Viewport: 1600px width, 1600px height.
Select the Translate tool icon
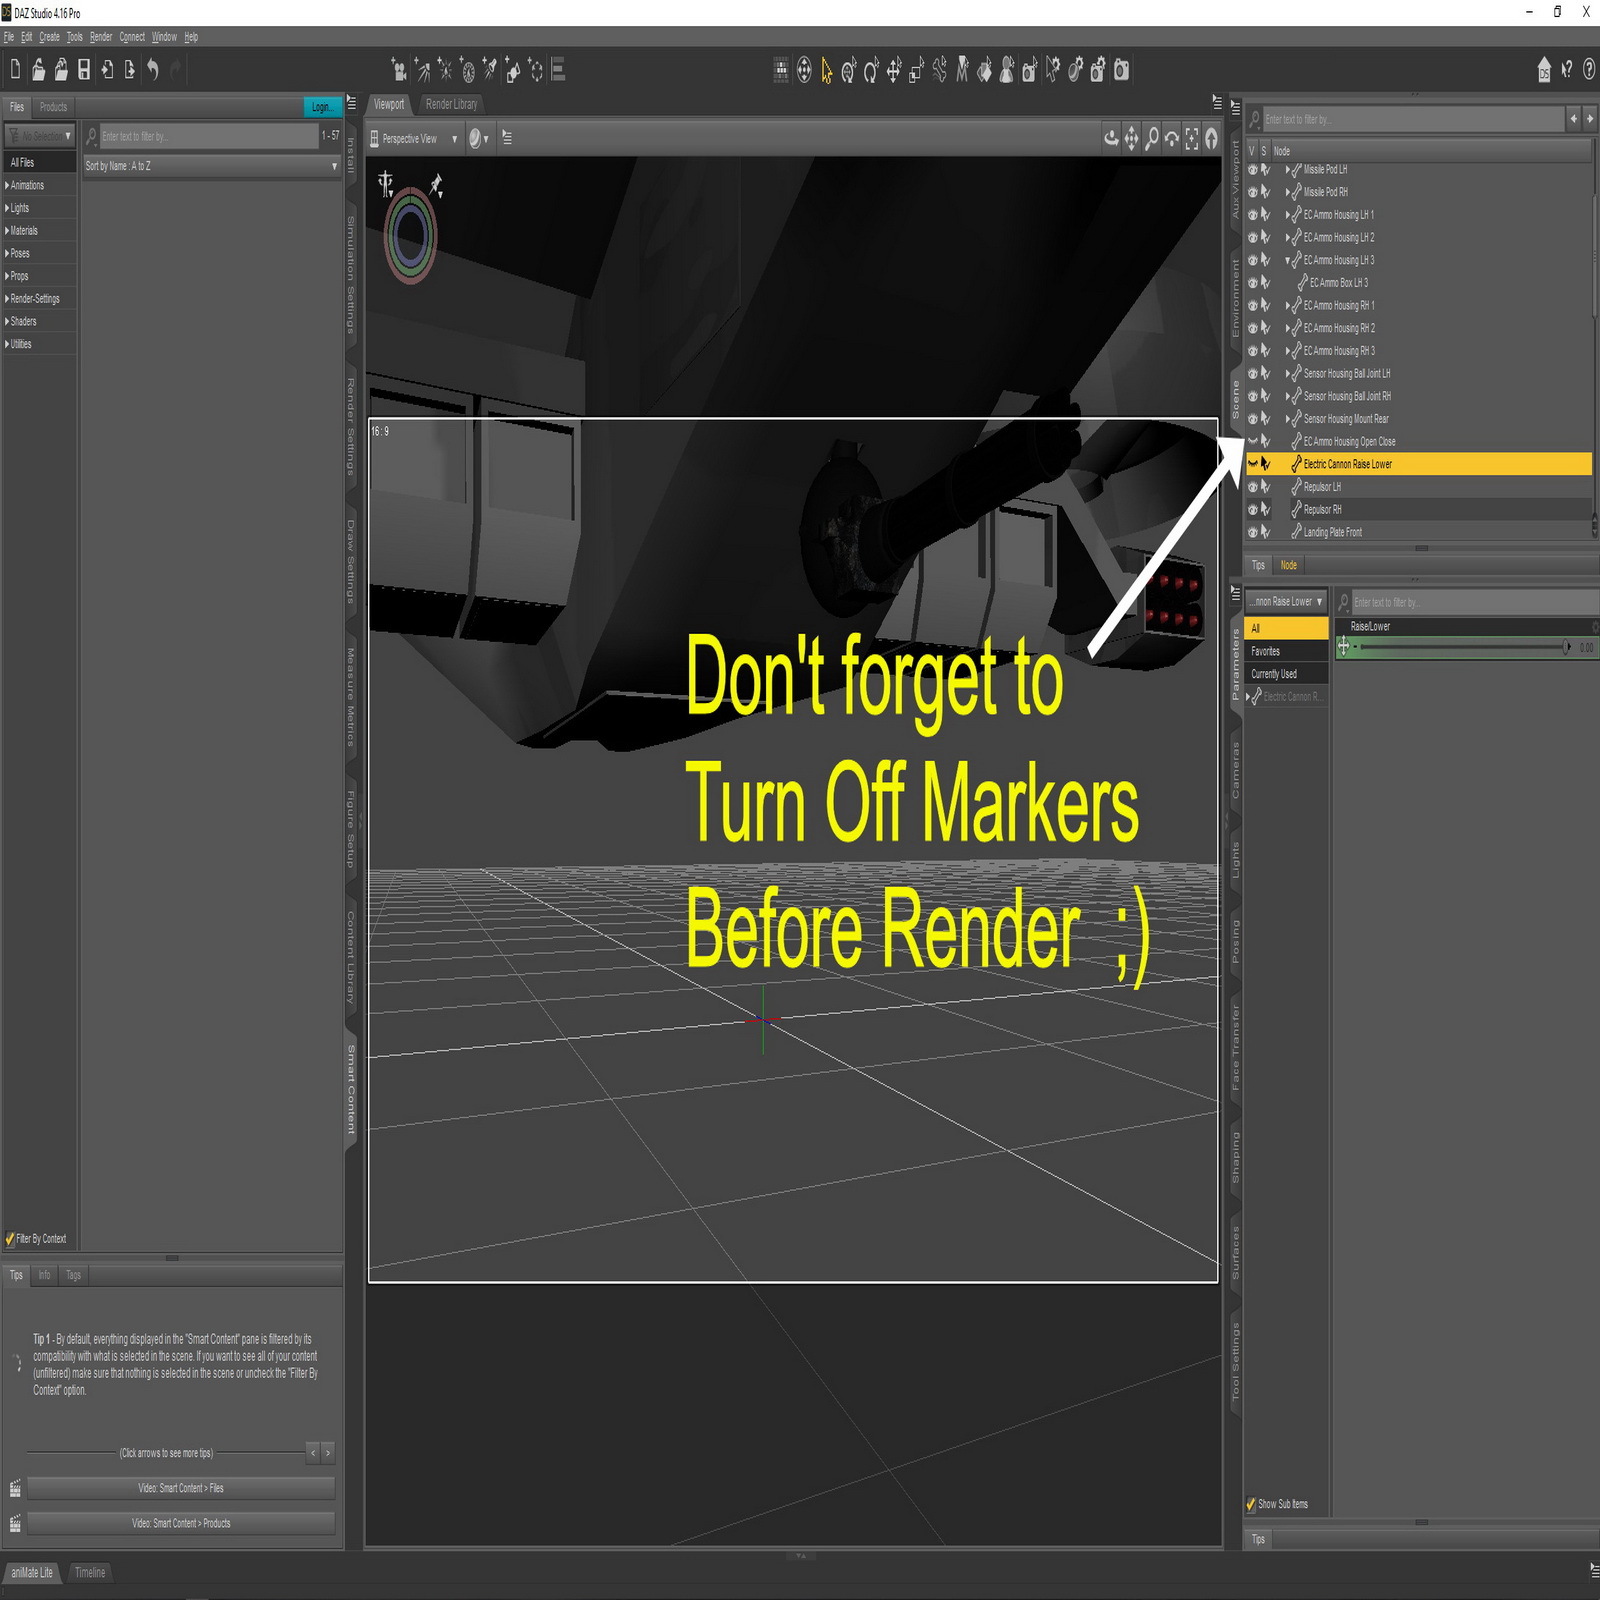point(893,70)
